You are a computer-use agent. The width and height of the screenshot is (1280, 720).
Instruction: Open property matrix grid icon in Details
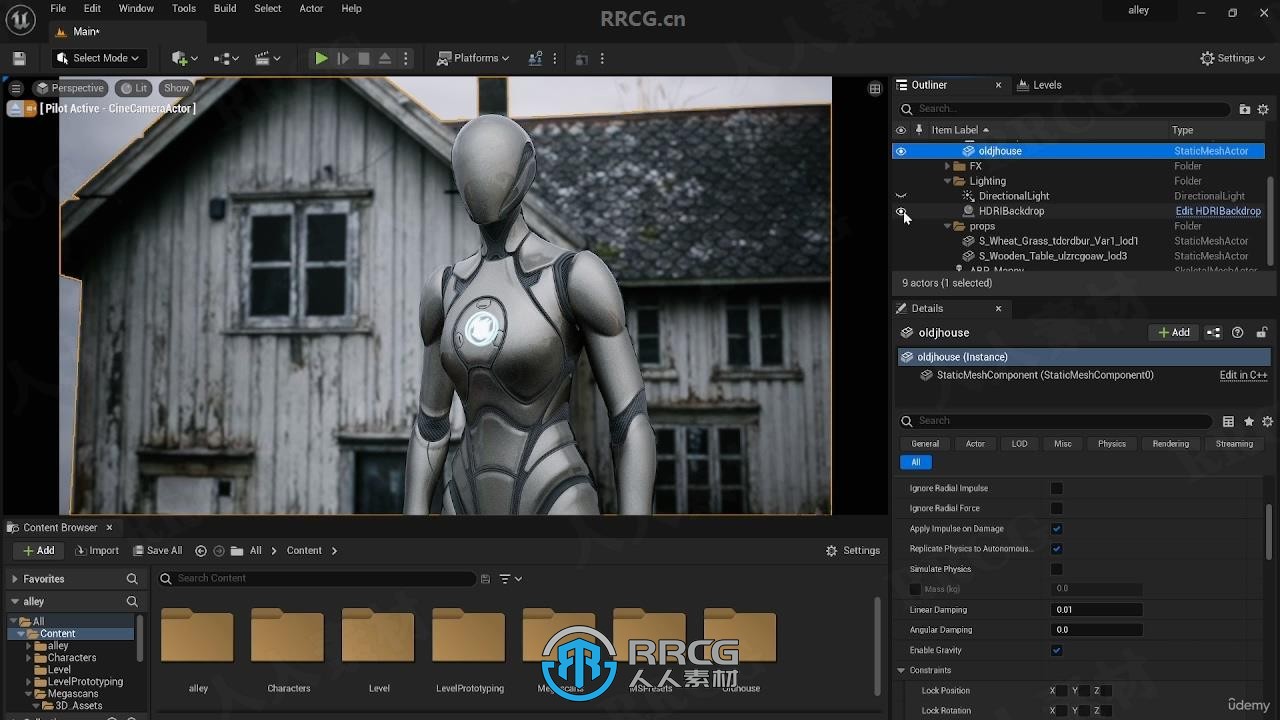point(1228,422)
